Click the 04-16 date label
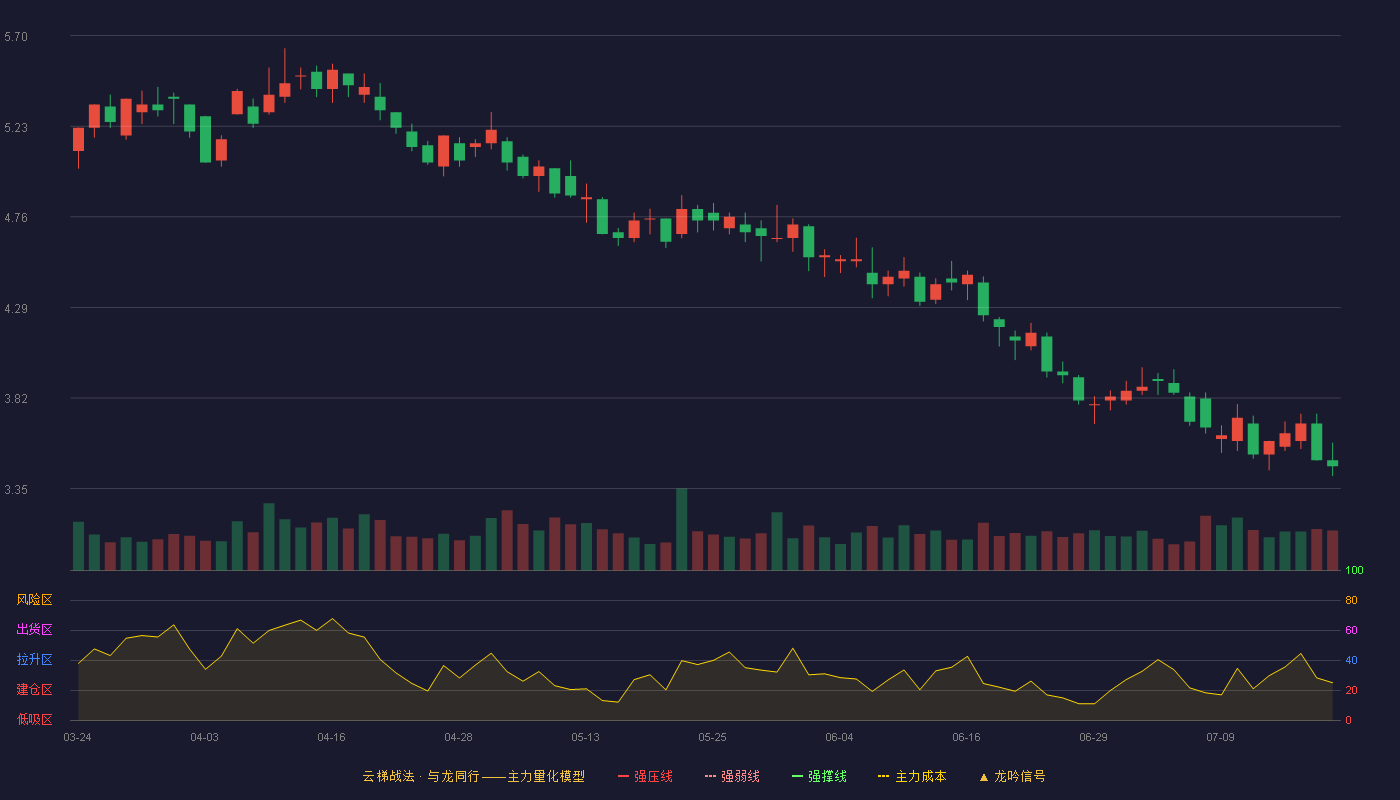Image resolution: width=1400 pixels, height=800 pixels. pos(331,737)
